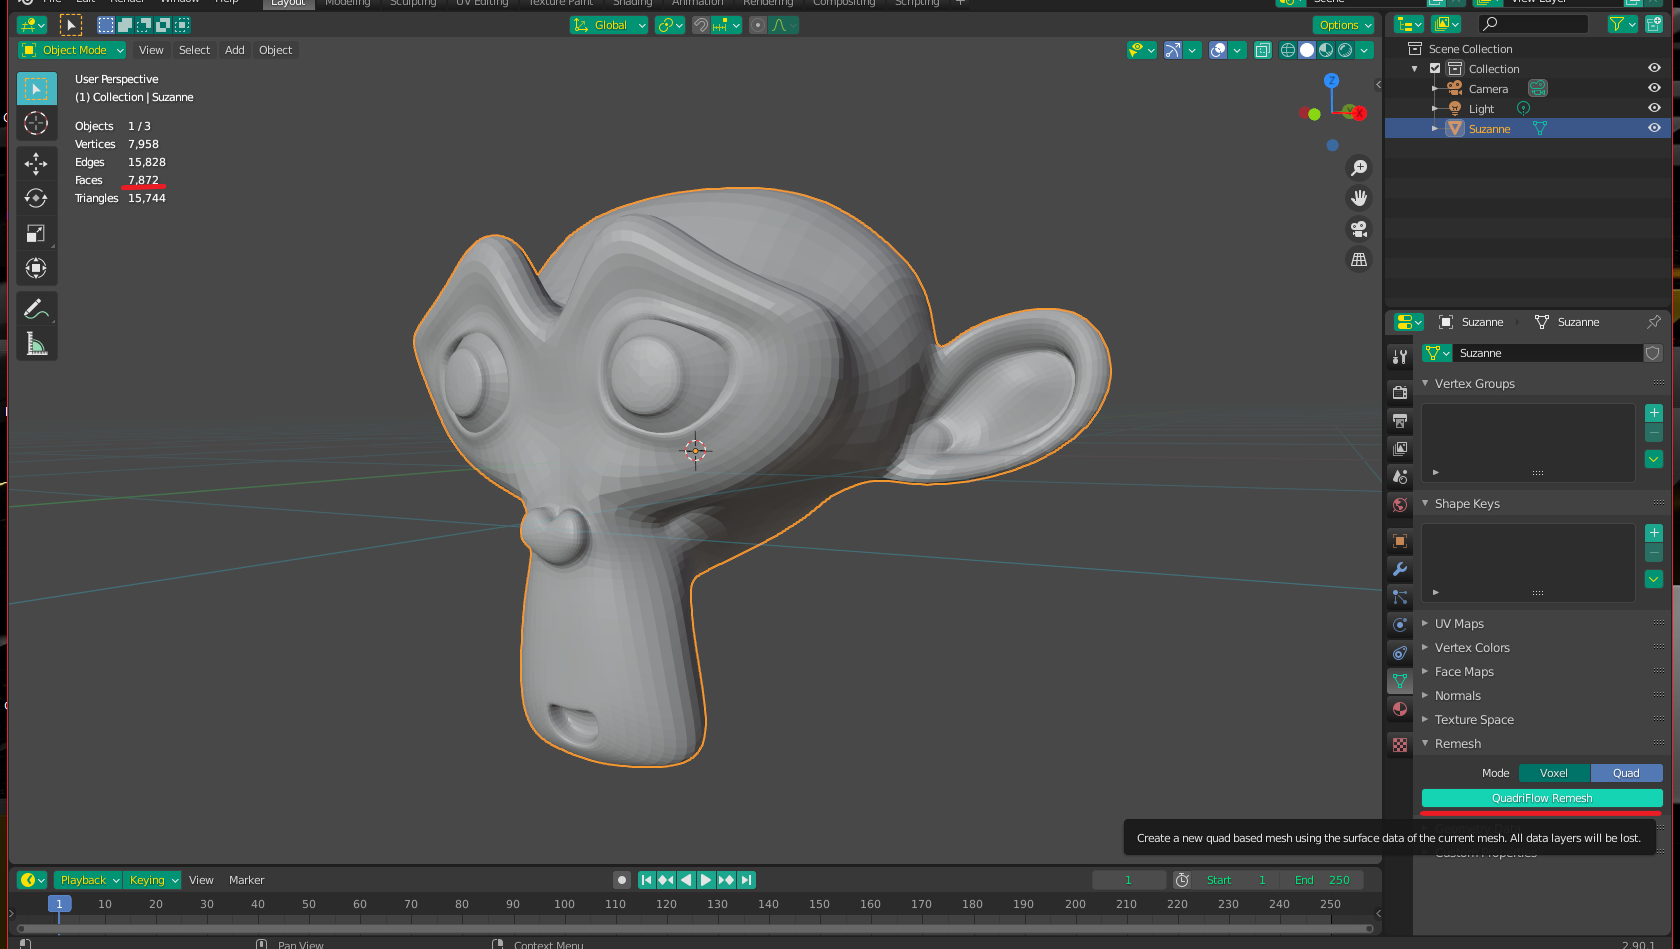This screenshot has height=949, width=1680.
Task: Open the Tool properties tab
Action: coord(1400,357)
